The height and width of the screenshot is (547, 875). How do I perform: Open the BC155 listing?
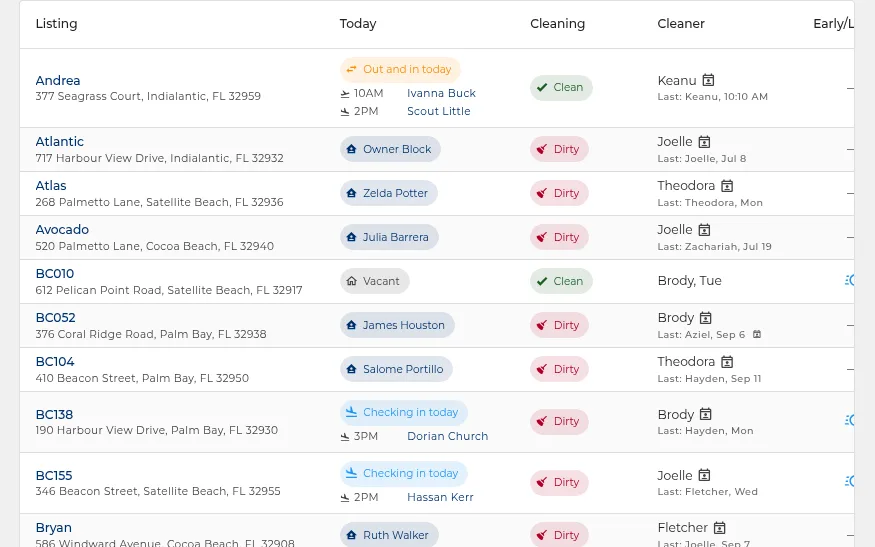click(54, 476)
